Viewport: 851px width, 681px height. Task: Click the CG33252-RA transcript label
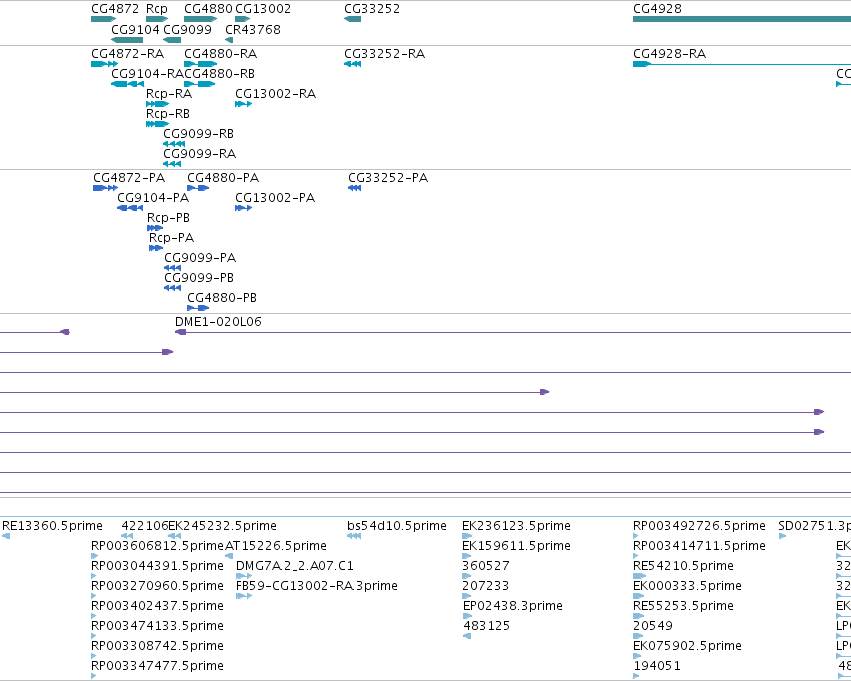[384, 54]
